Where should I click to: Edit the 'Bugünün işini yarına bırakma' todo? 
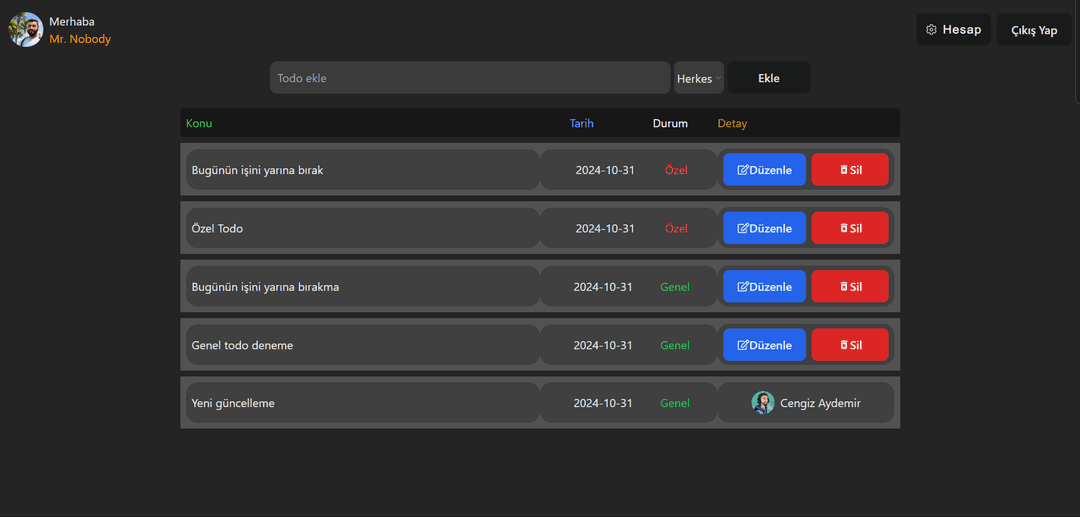pyautogui.click(x=764, y=287)
